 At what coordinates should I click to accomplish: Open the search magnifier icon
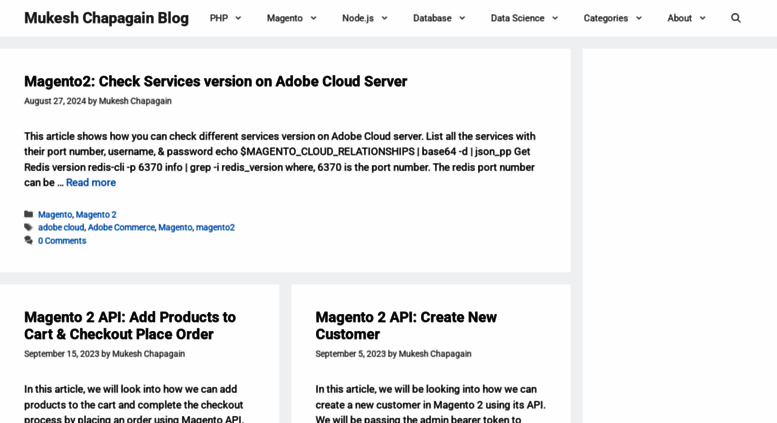(x=735, y=18)
